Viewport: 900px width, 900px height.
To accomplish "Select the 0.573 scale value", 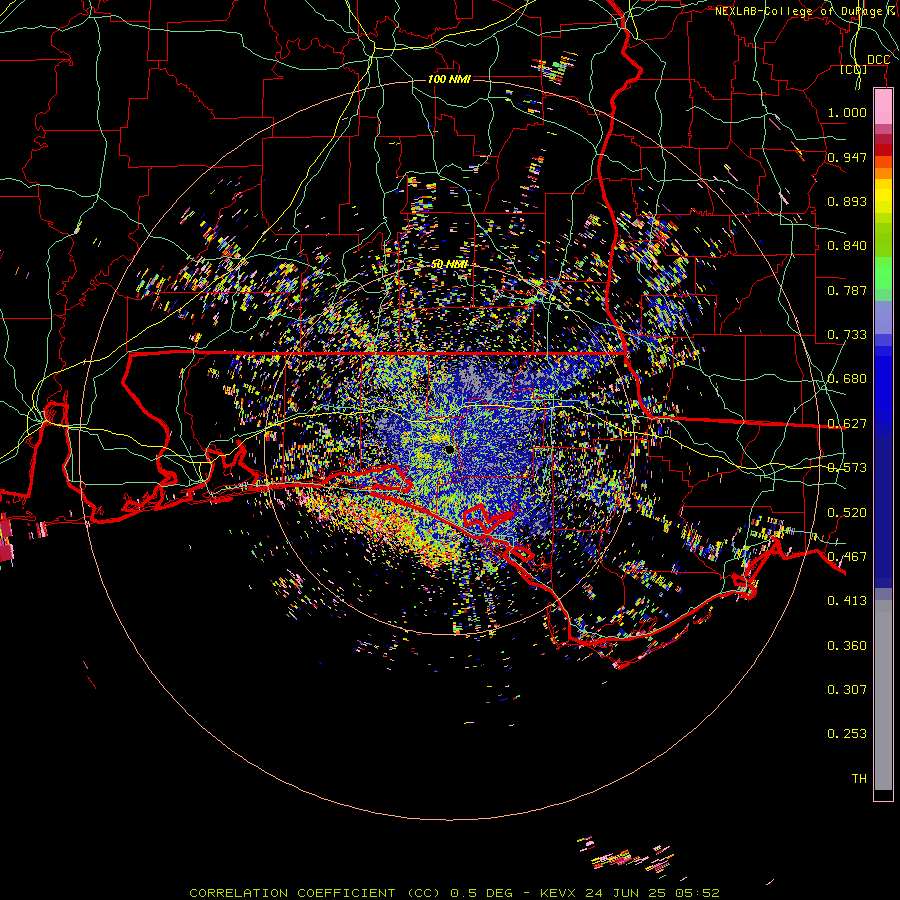I will (847, 467).
